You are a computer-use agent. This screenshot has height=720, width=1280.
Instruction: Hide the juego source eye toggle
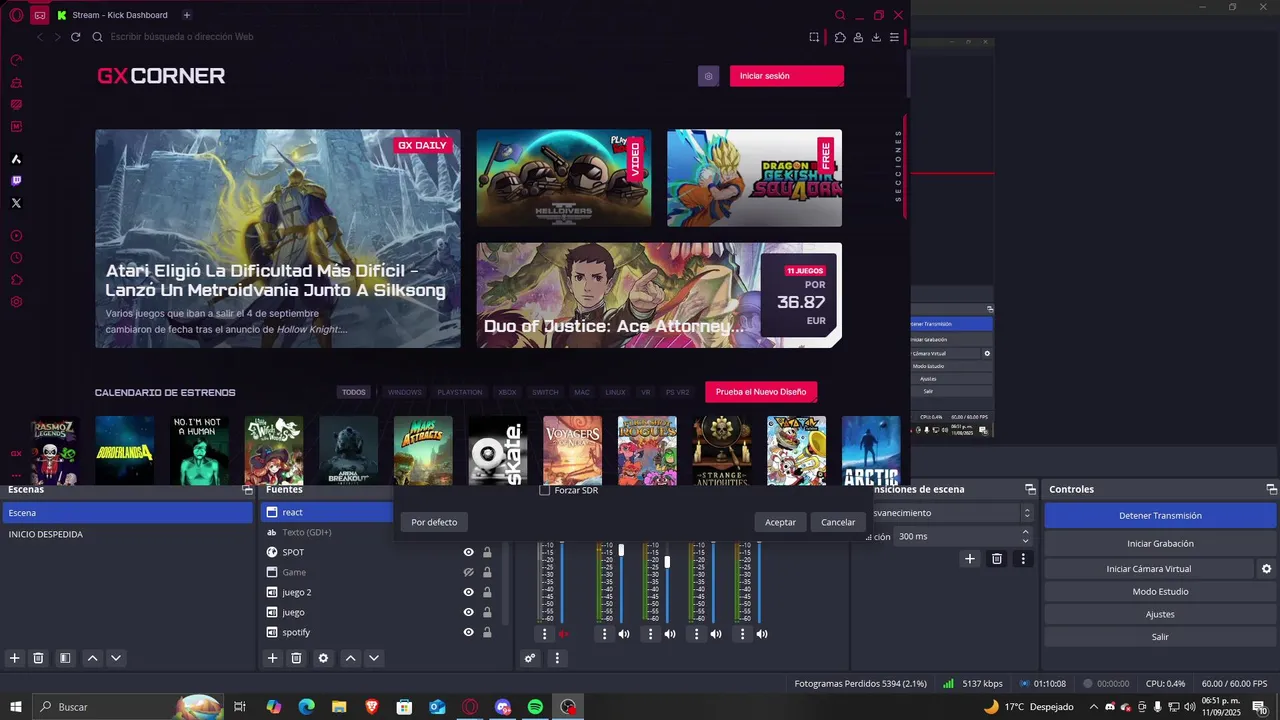tap(468, 612)
